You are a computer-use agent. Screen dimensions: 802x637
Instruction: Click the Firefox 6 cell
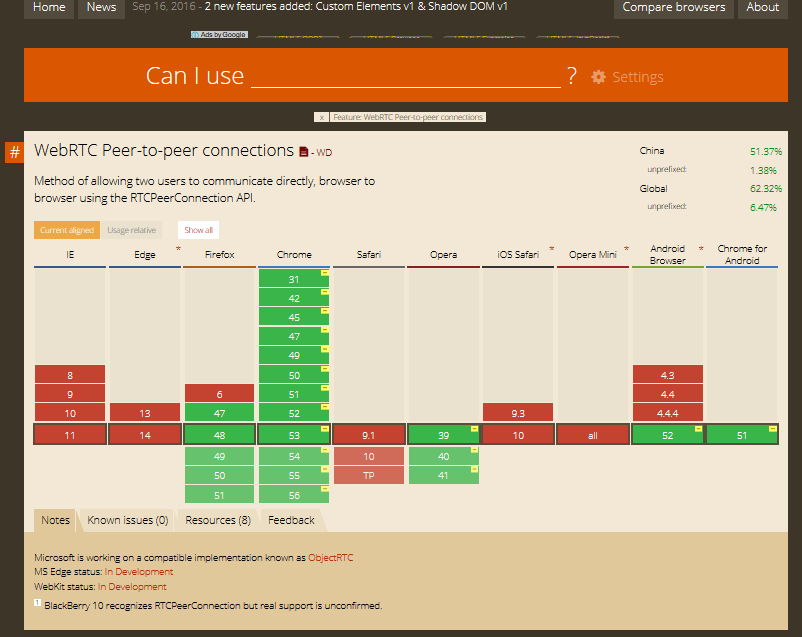[x=219, y=393]
